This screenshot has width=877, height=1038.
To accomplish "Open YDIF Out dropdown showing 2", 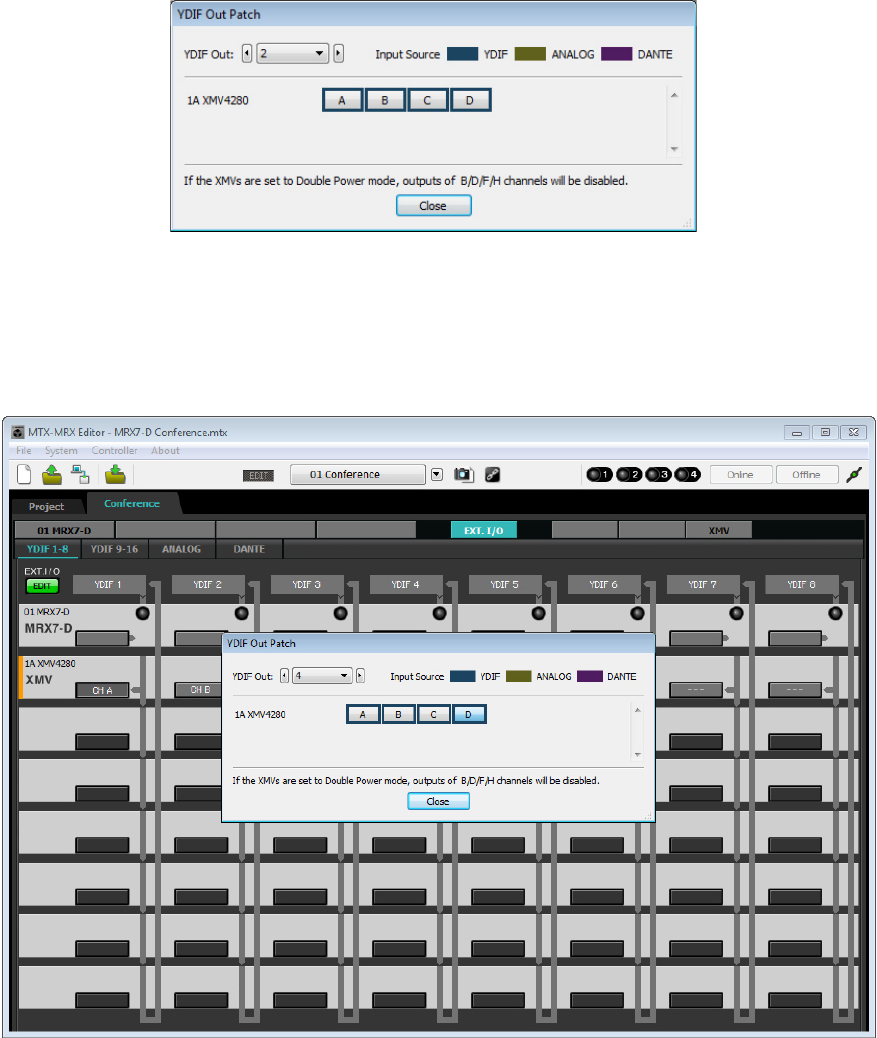I will 293,54.
